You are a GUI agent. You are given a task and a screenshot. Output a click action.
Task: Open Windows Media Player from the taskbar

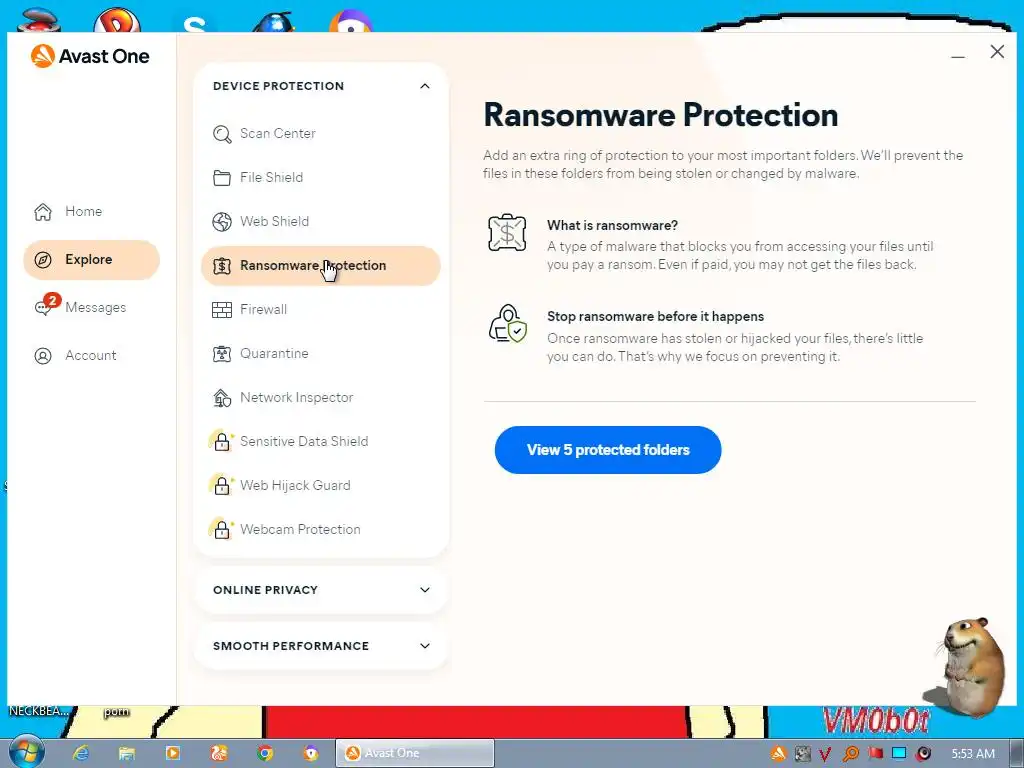click(172, 753)
